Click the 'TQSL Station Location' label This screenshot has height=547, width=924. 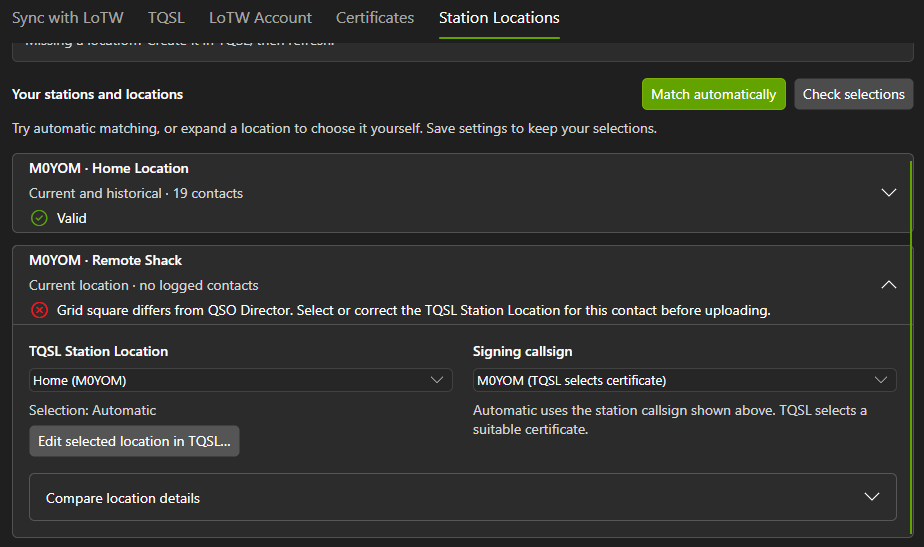(98, 351)
